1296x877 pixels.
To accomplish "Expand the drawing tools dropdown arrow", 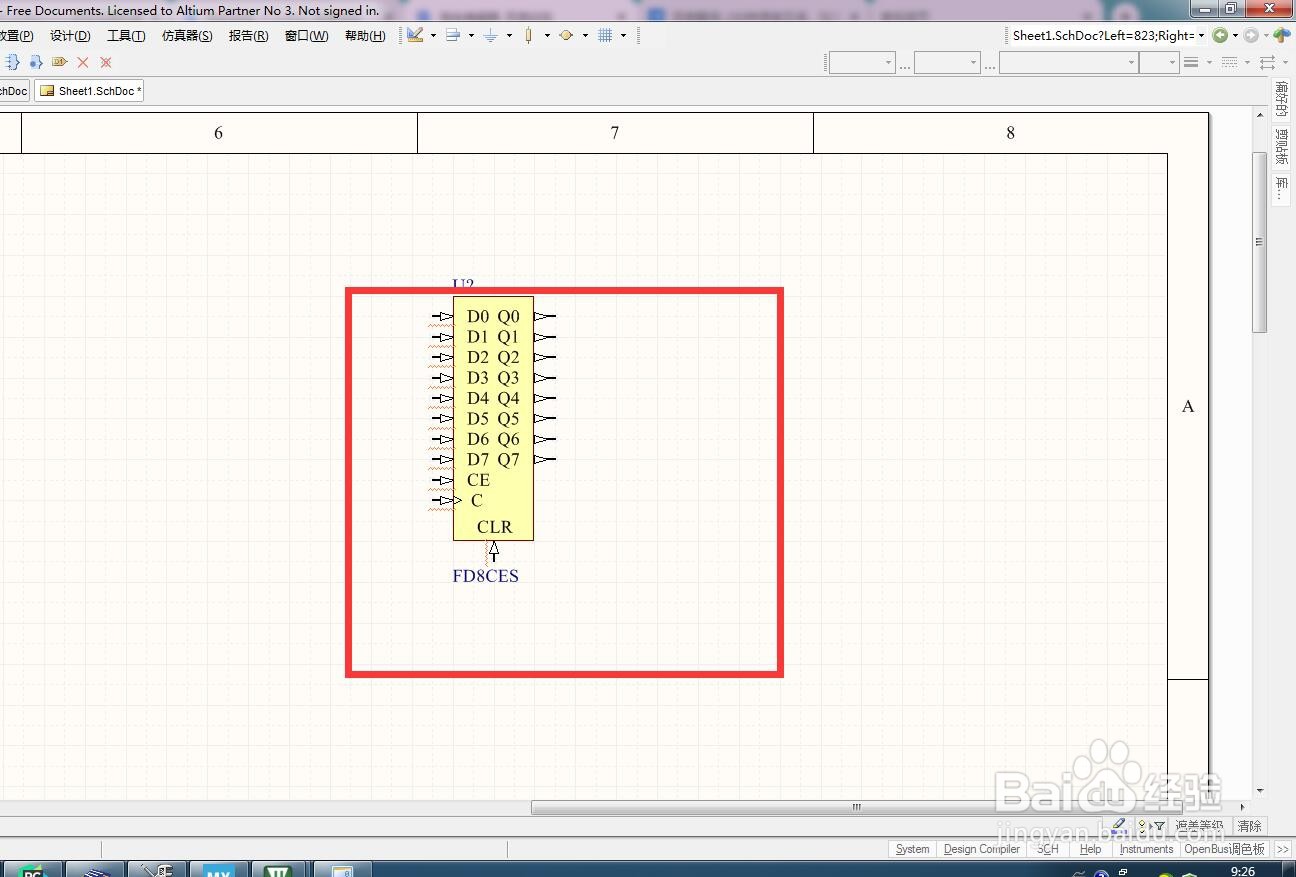I will point(433,36).
